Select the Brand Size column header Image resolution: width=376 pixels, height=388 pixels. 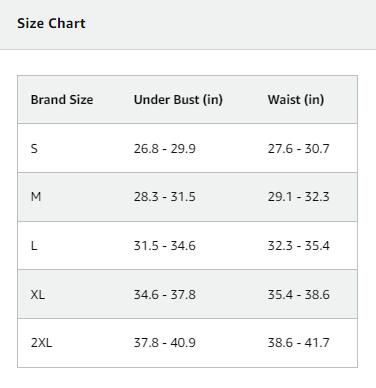pos(62,100)
